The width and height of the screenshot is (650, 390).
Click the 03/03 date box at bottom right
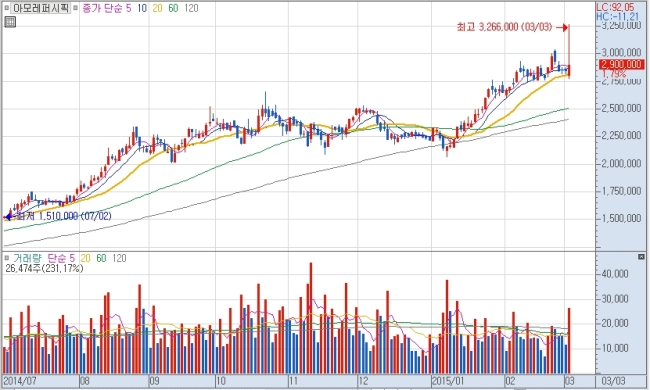[614, 381]
